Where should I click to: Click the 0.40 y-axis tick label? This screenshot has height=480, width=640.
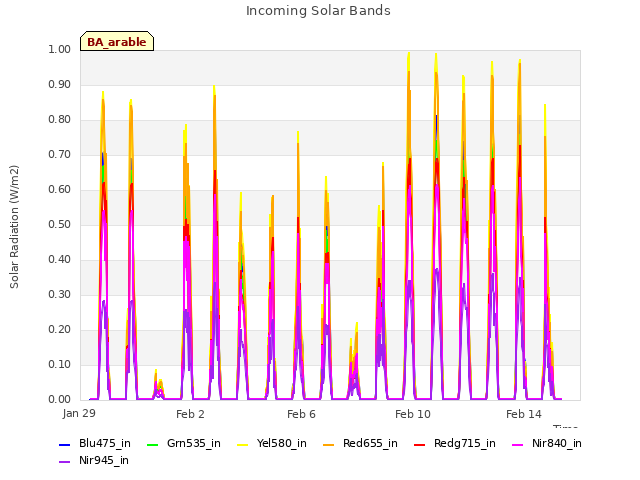coord(60,260)
